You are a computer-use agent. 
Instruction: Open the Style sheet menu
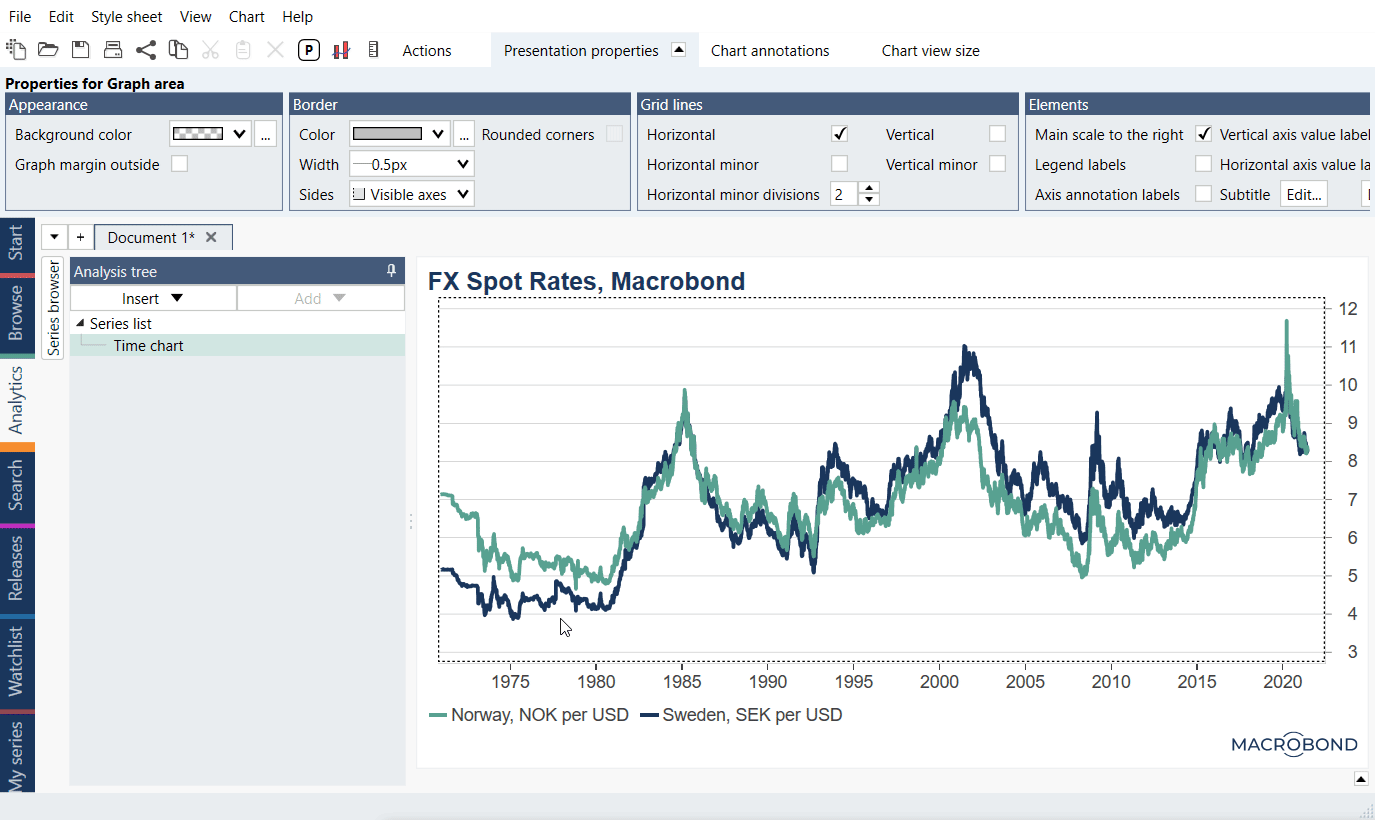[x=126, y=17]
